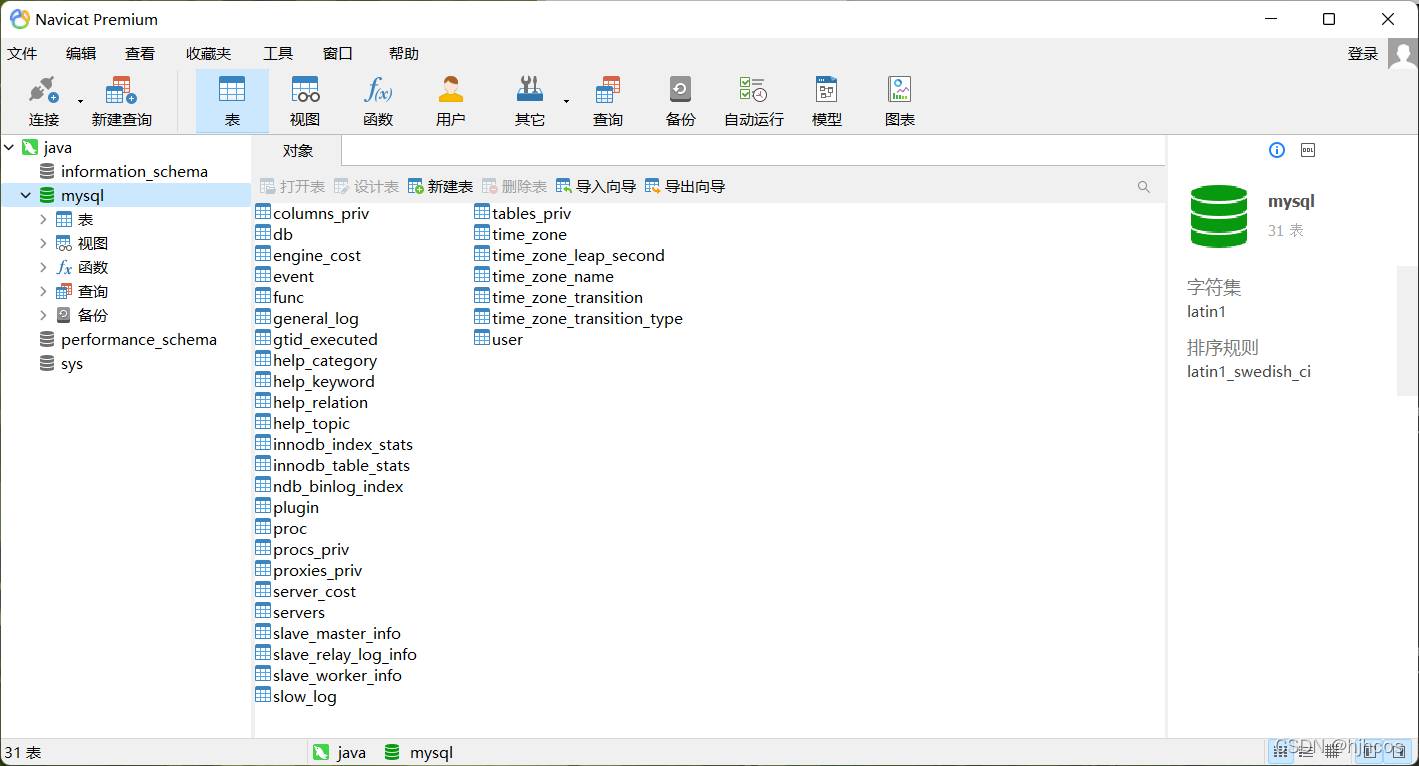The image size is (1419, 766).
Task: Click the Connection plug icon in toolbar
Action: (x=44, y=91)
